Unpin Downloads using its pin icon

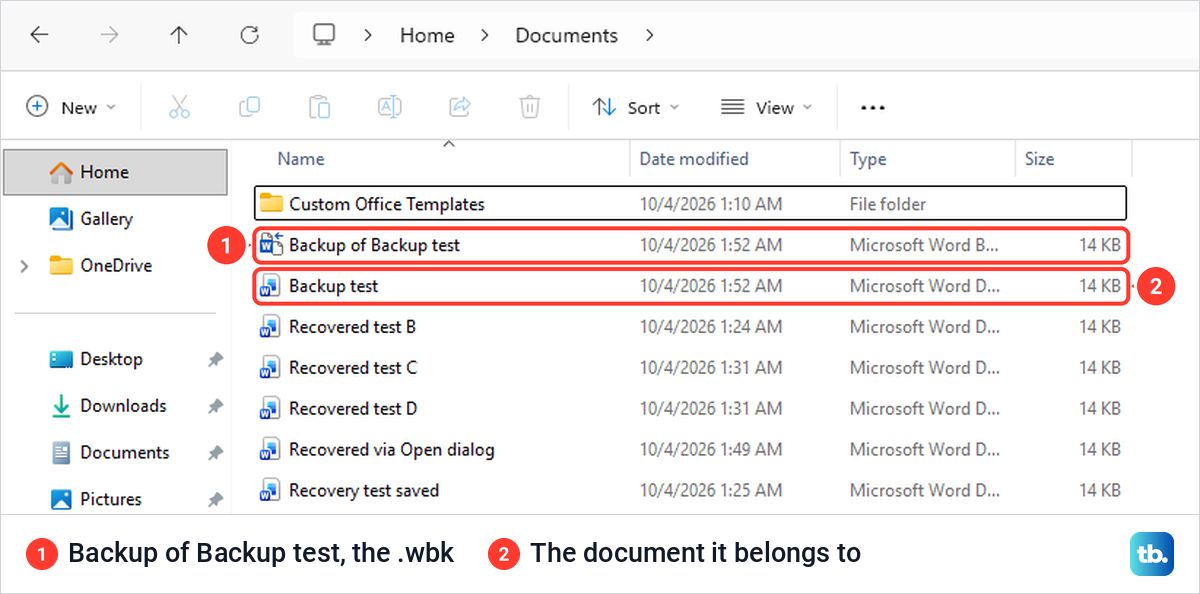coord(214,406)
